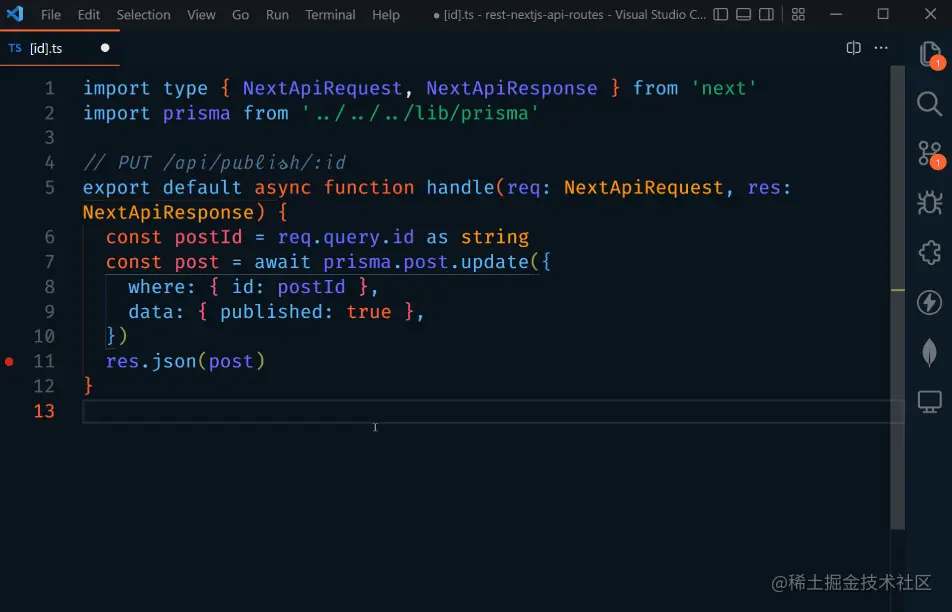Open the Extensions view icon
This screenshot has height=612, width=952.
point(930,253)
